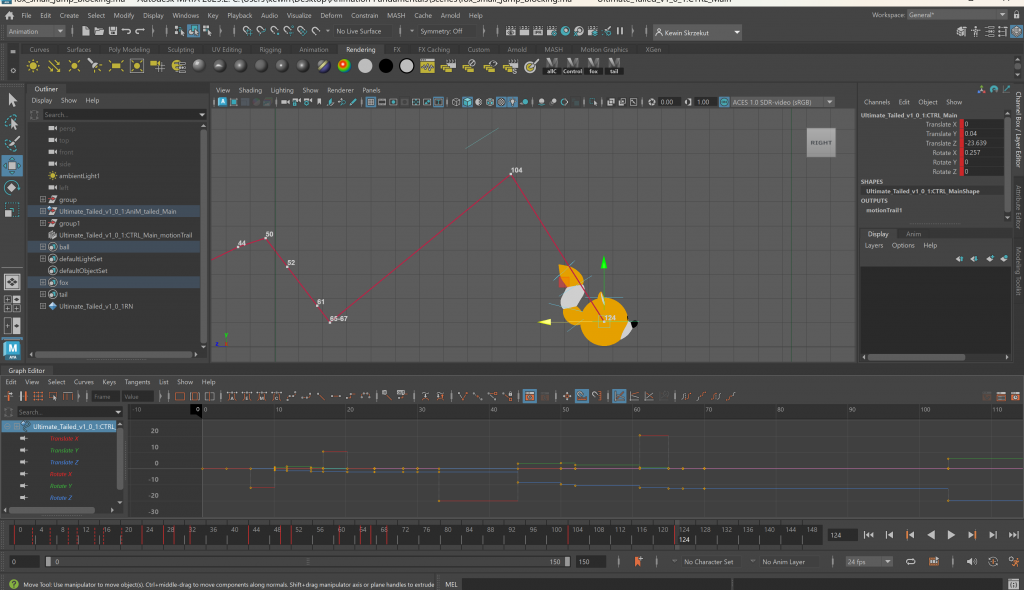Viewport: 1024px width, 590px height.
Task: Toggle wireframe display in viewport toolbar
Action: coord(456,102)
